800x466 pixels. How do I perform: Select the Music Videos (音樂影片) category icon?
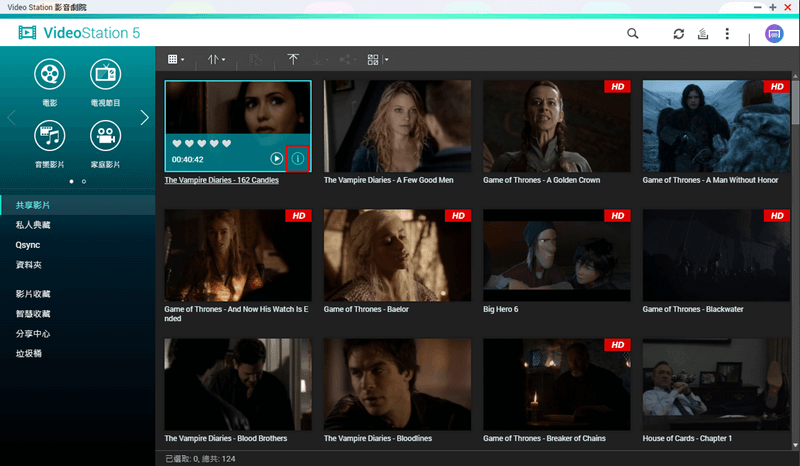tap(49, 136)
